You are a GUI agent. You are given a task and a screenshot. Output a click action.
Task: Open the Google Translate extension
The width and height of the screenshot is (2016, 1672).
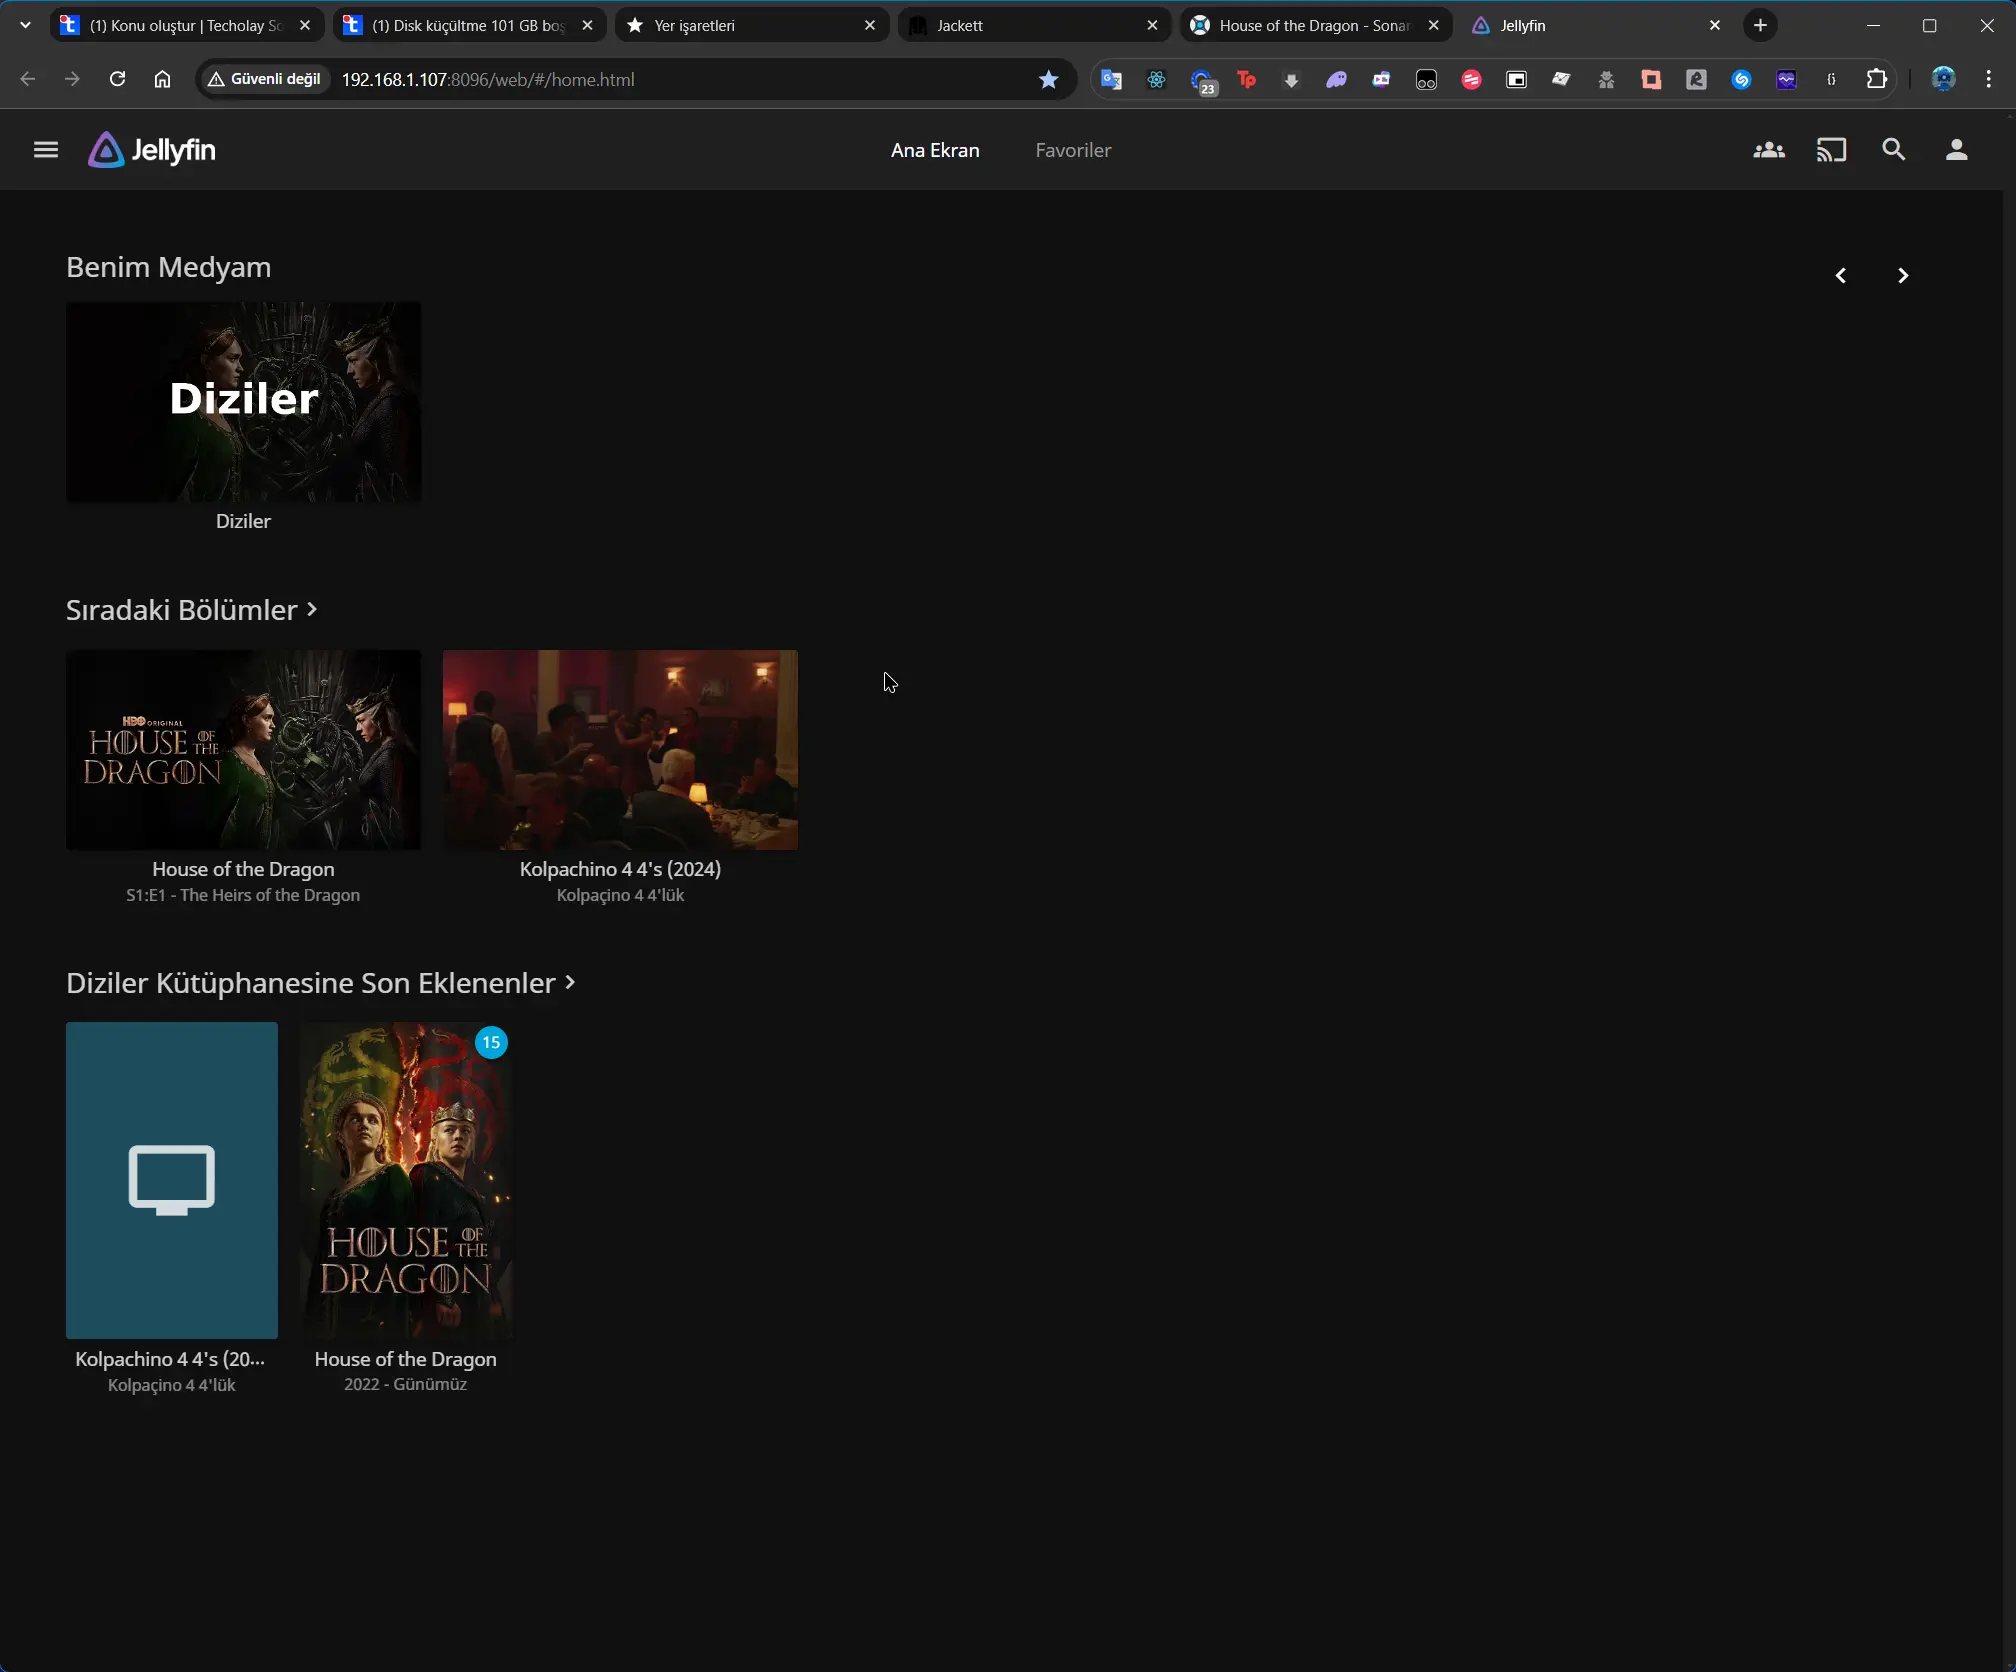point(1111,79)
